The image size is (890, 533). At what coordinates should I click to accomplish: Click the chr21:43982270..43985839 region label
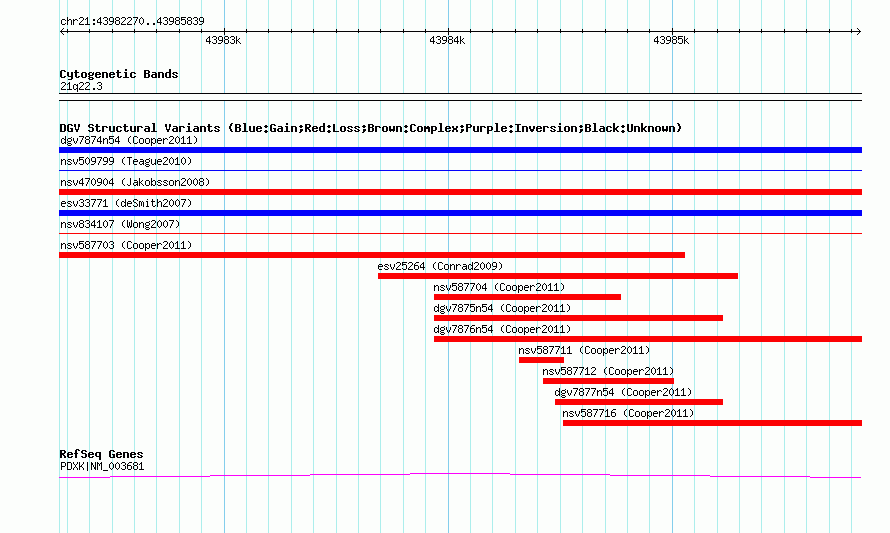click(x=132, y=21)
